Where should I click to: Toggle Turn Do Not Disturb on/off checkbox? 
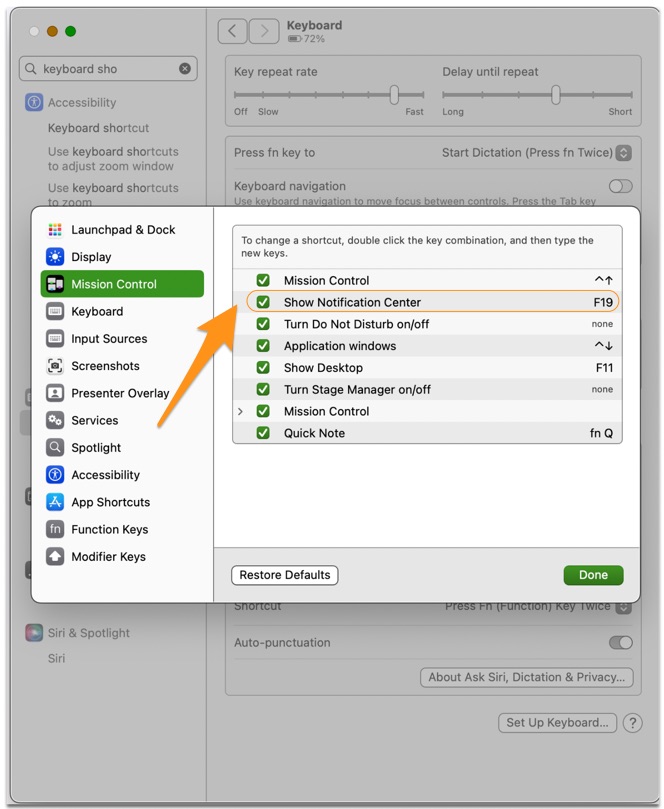263,323
